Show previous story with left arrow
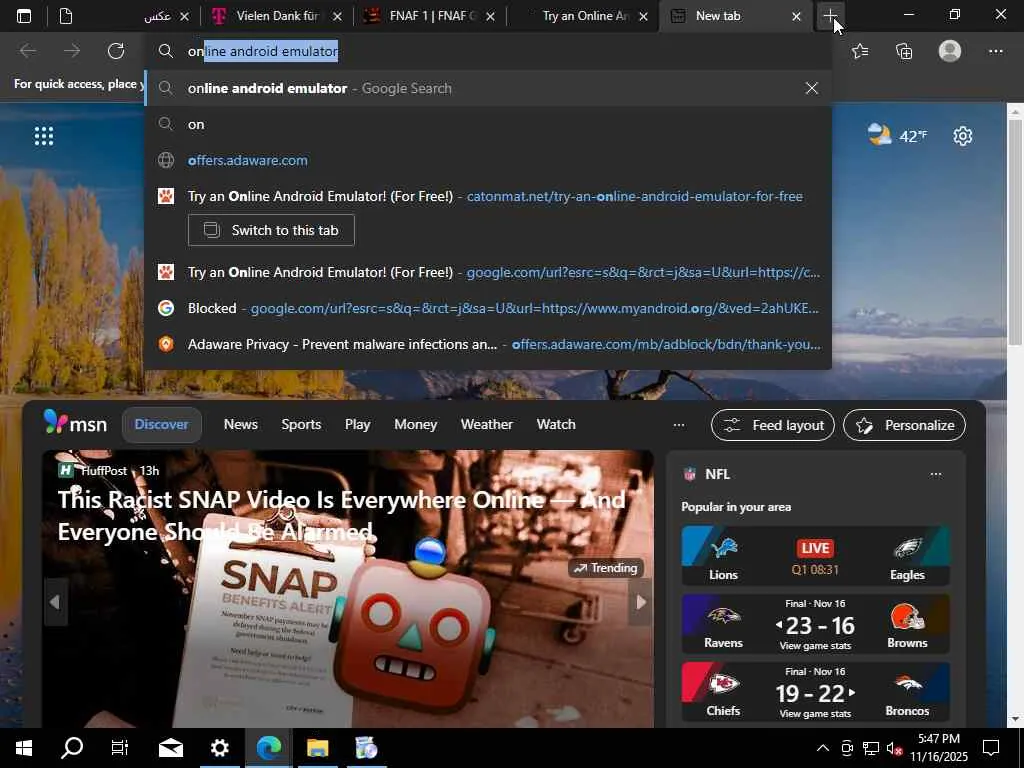The height and width of the screenshot is (768, 1024). coord(55,602)
